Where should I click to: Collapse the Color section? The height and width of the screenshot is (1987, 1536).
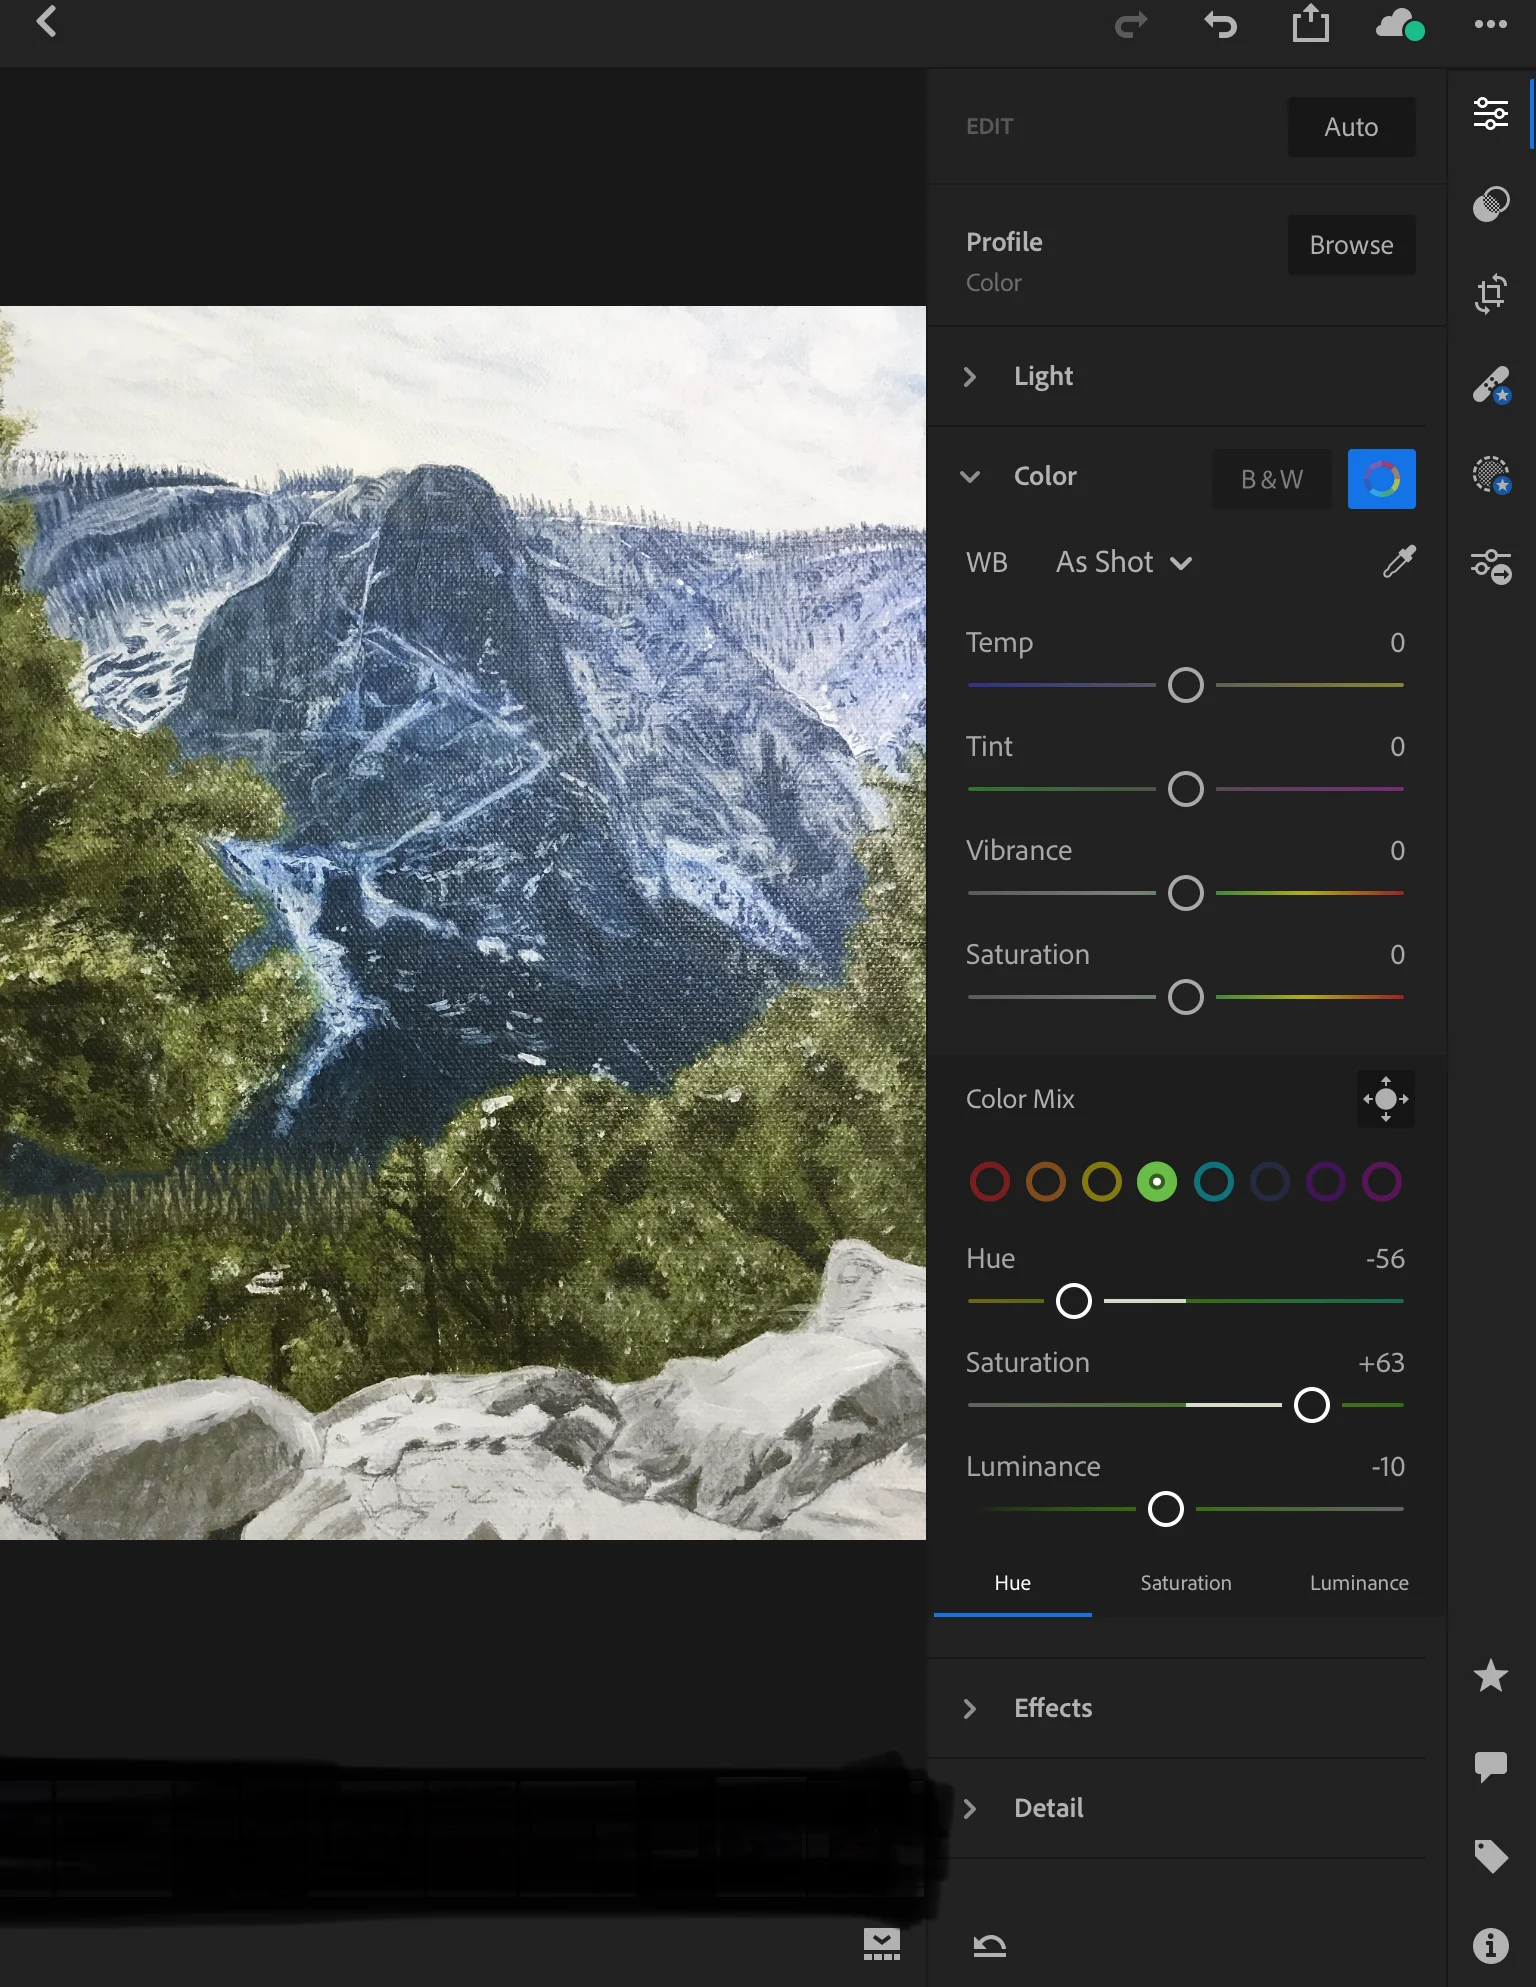[x=969, y=477]
